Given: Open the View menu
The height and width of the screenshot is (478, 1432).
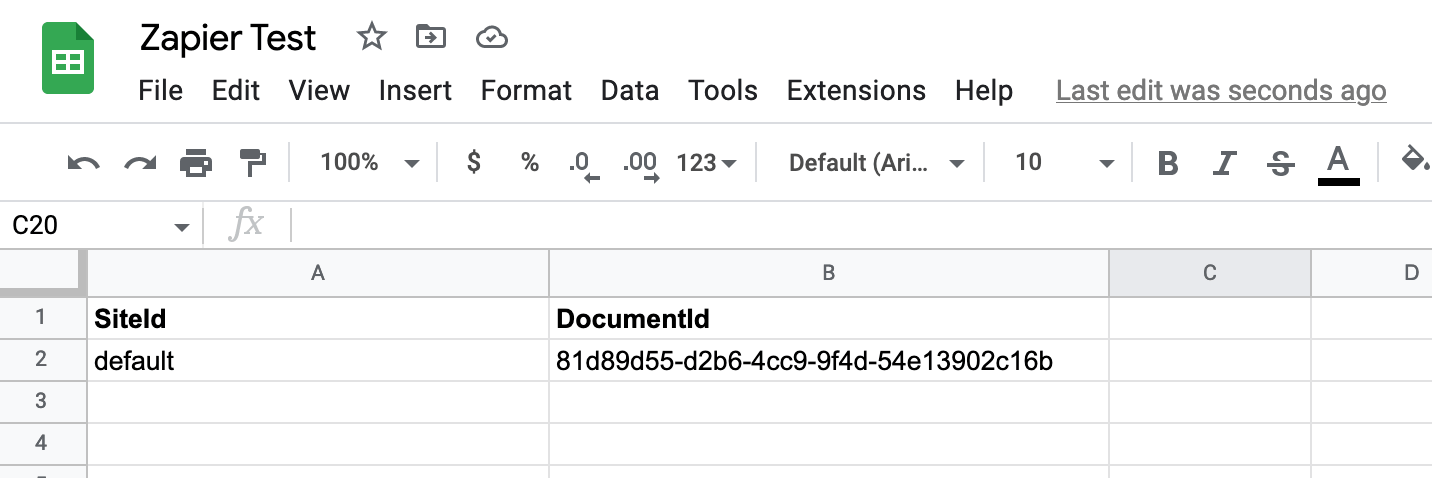Looking at the screenshot, I should 319,91.
